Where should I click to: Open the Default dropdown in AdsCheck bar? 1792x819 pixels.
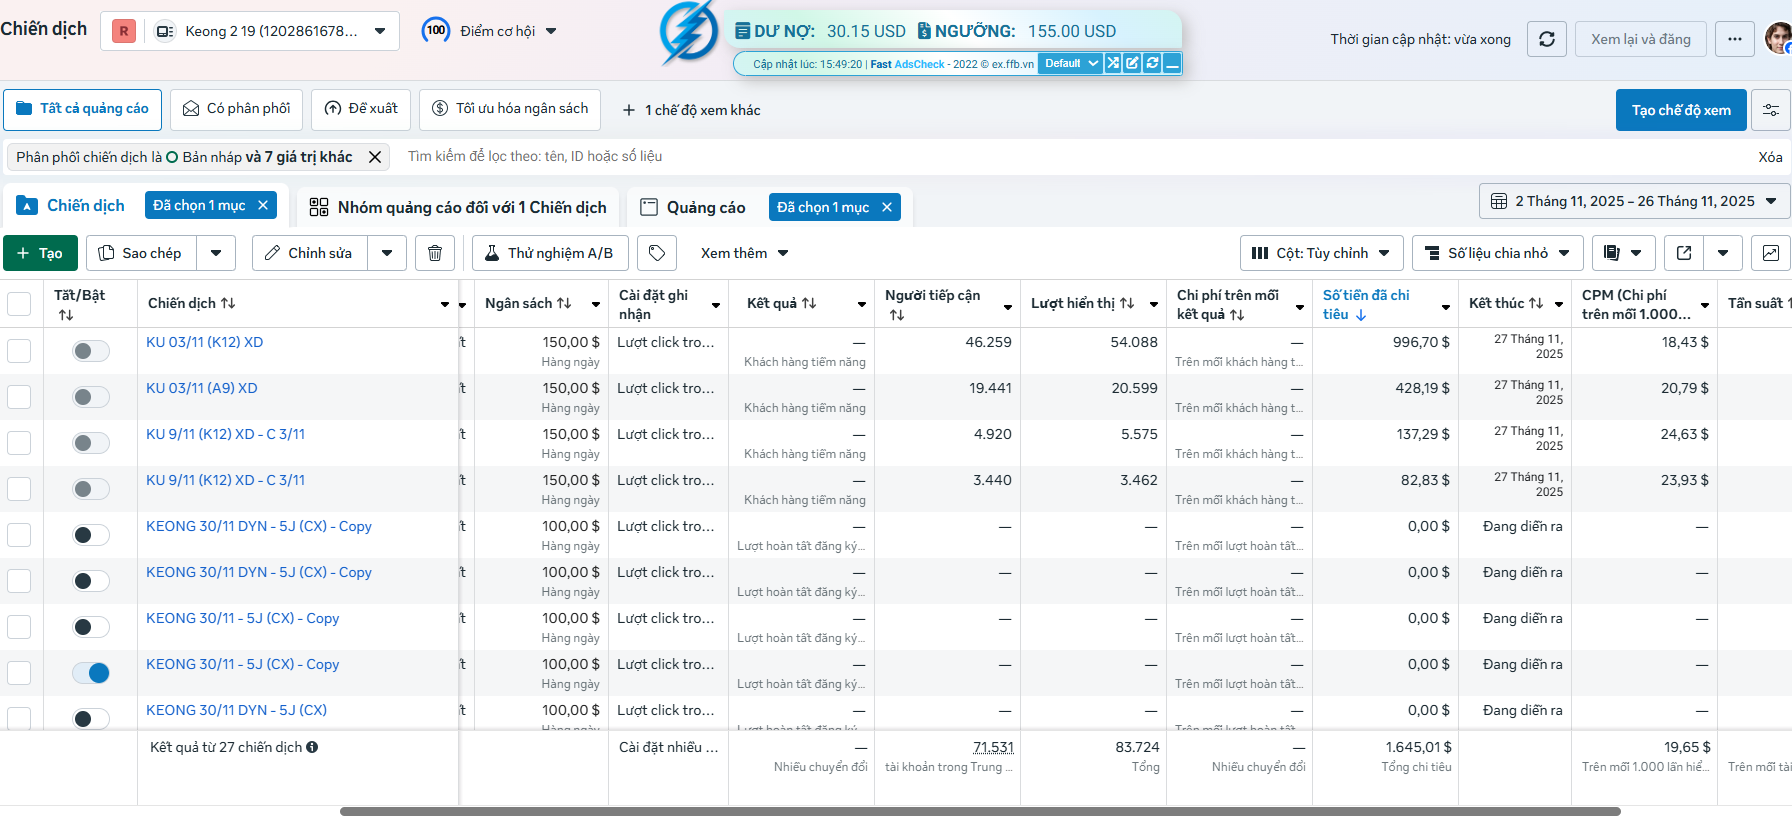pyautogui.click(x=1070, y=63)
